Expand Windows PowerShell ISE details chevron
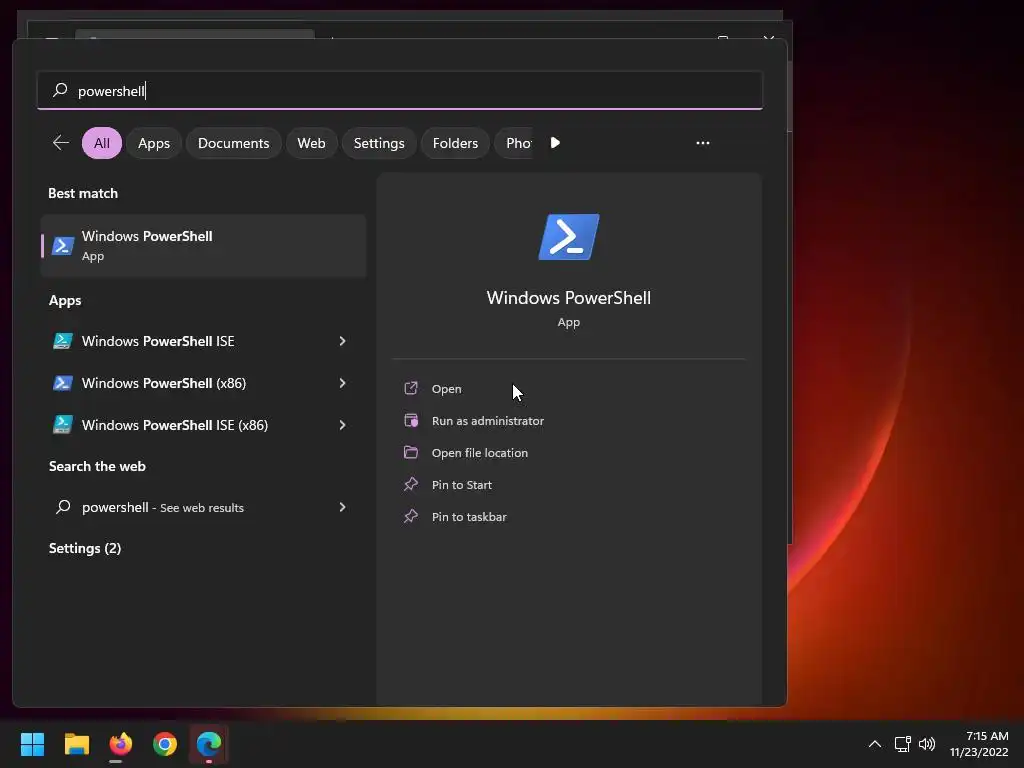1024x768 pixels. click(x=342, y=341)
